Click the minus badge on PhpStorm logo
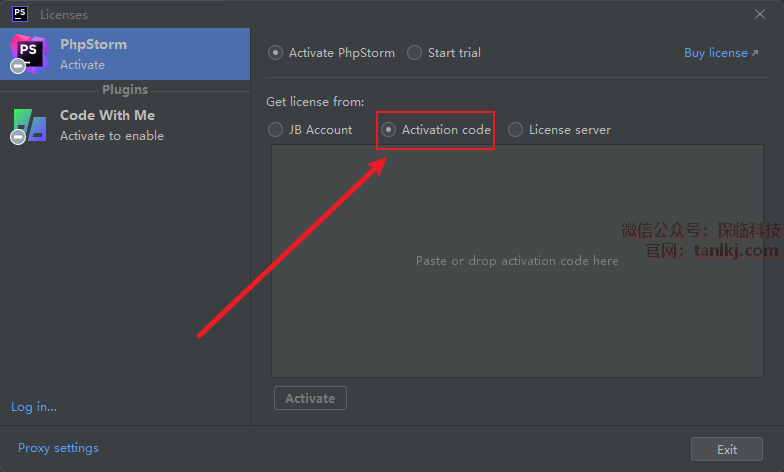784x472 pixels. [17, 67]
